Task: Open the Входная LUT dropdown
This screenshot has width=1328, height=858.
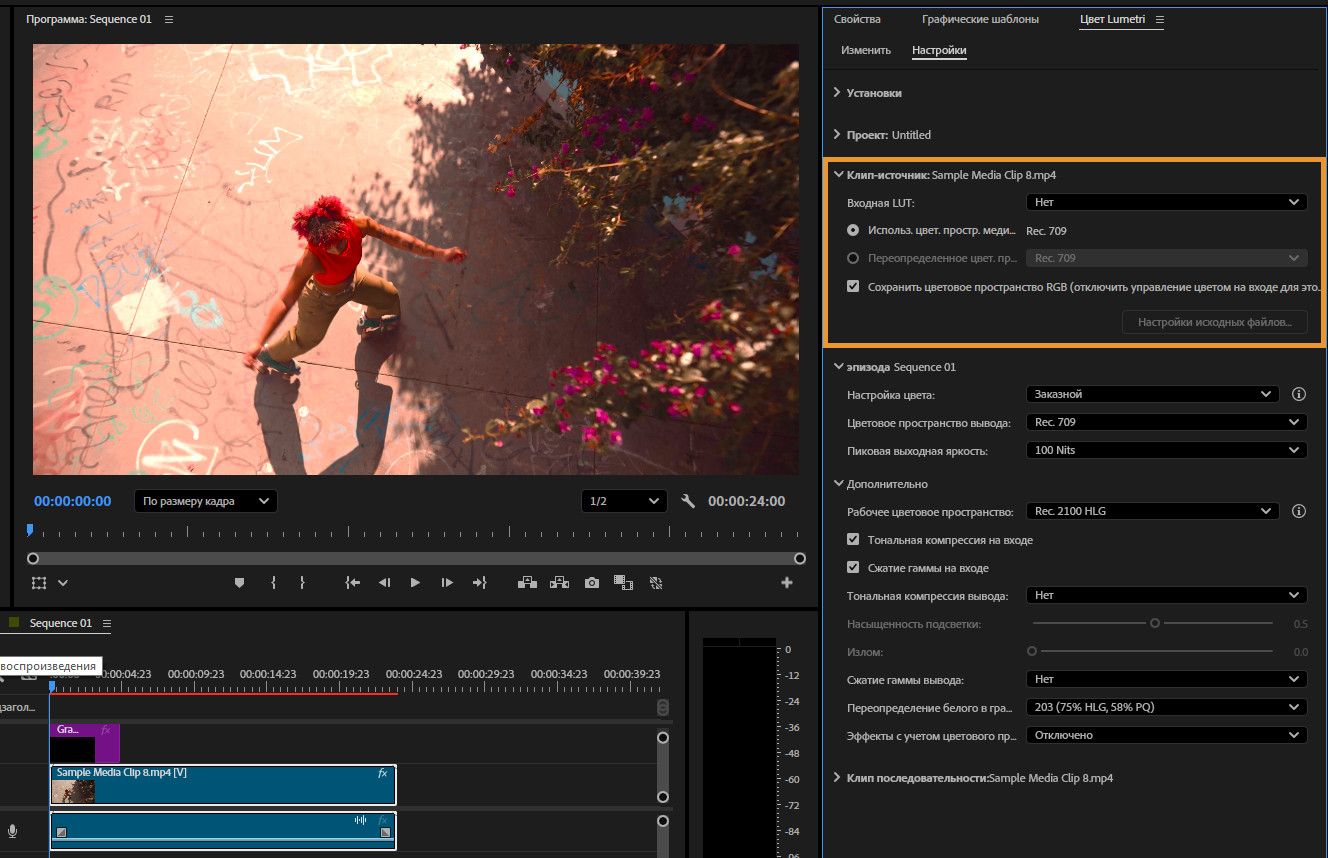Action: [x=1166, y=202]
